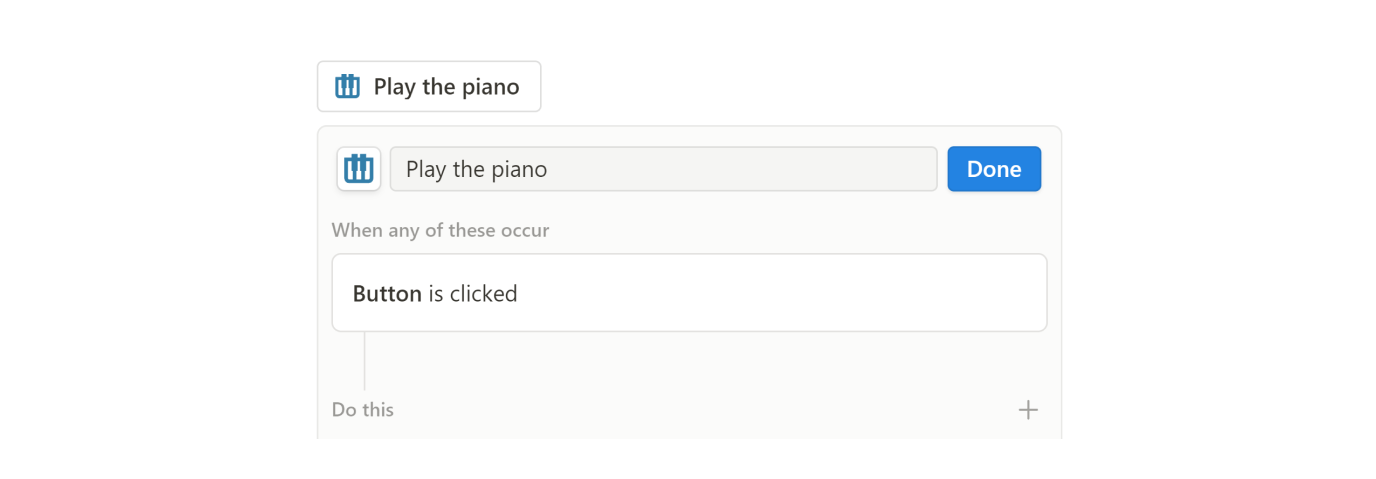Select the "Button is clicked" trigger card

[689, 293]
